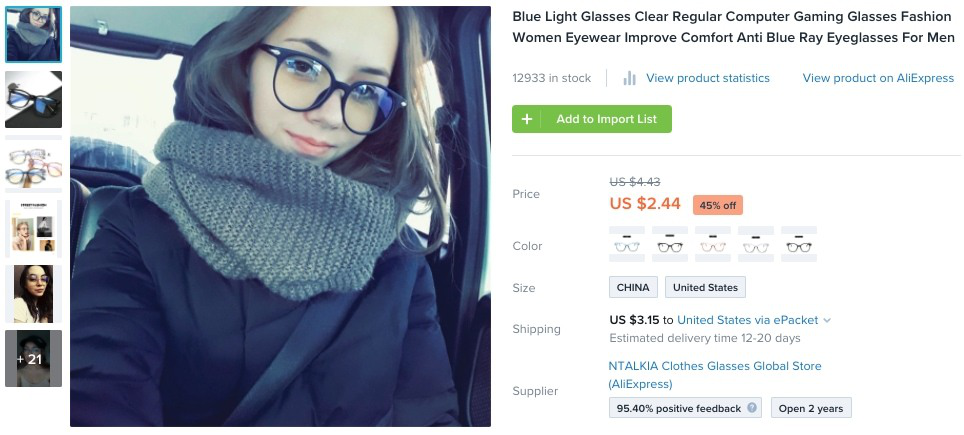Expand the shipping method dropdown arrow
964x435 pixels.
(x=827, y=321)
